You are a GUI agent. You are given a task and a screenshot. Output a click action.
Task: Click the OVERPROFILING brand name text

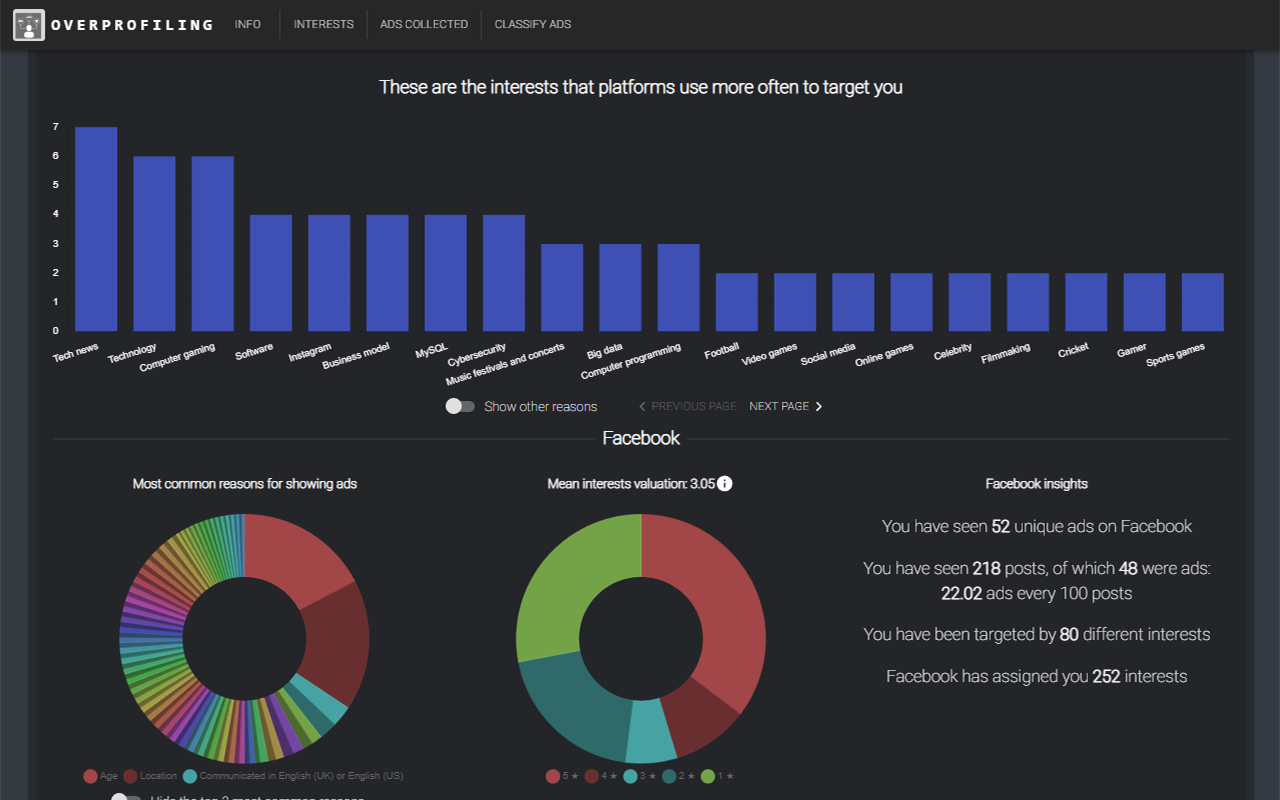[132, 25]
